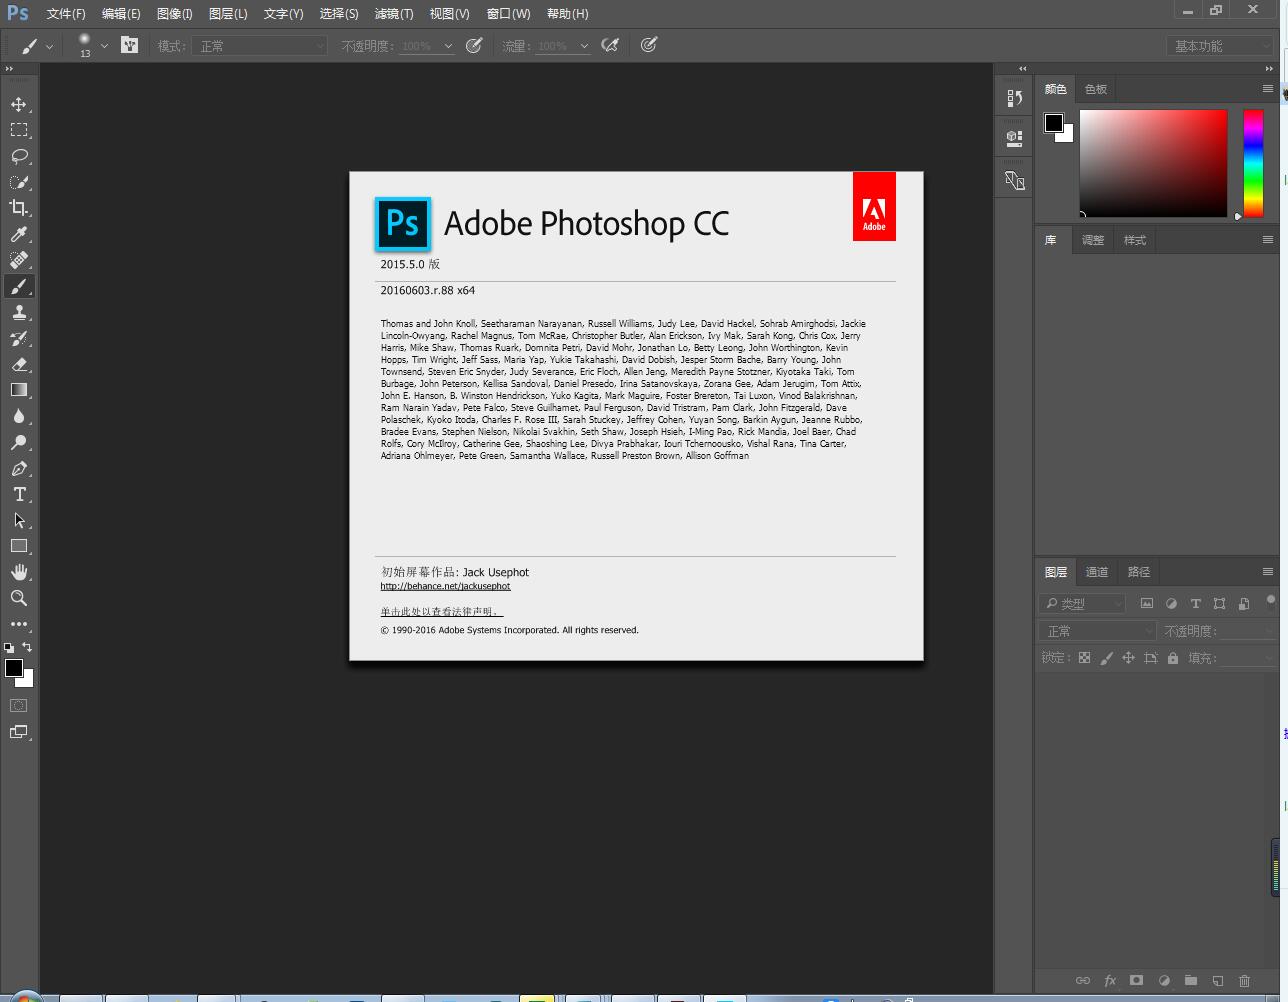The image size is (1288, 1002).
Task: Open the Color panel flyout menu
Action: [x=1267, y=89]
